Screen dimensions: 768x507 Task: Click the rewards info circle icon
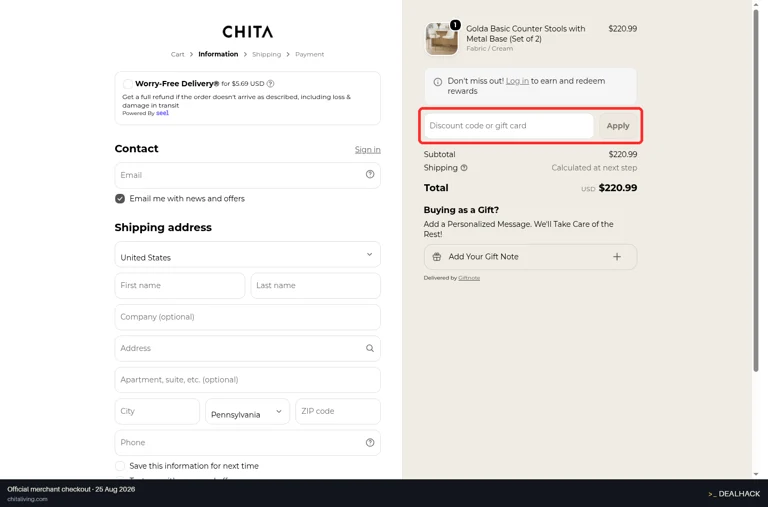tap(437, 82)
